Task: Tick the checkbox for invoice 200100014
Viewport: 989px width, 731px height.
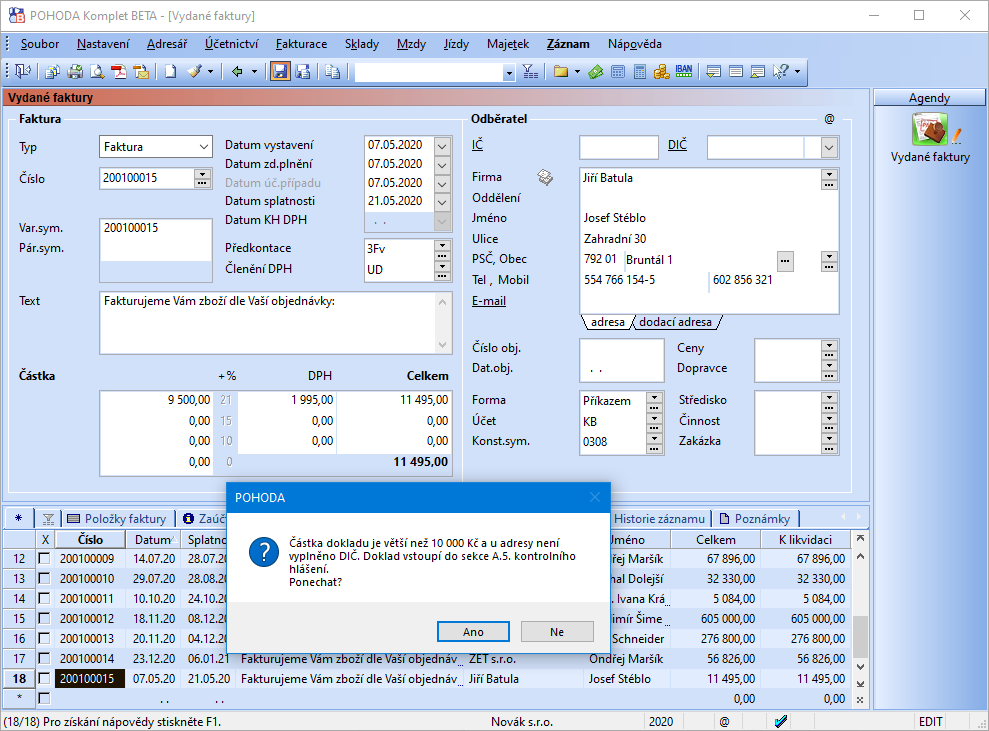Action: click(x=44, y=658)
